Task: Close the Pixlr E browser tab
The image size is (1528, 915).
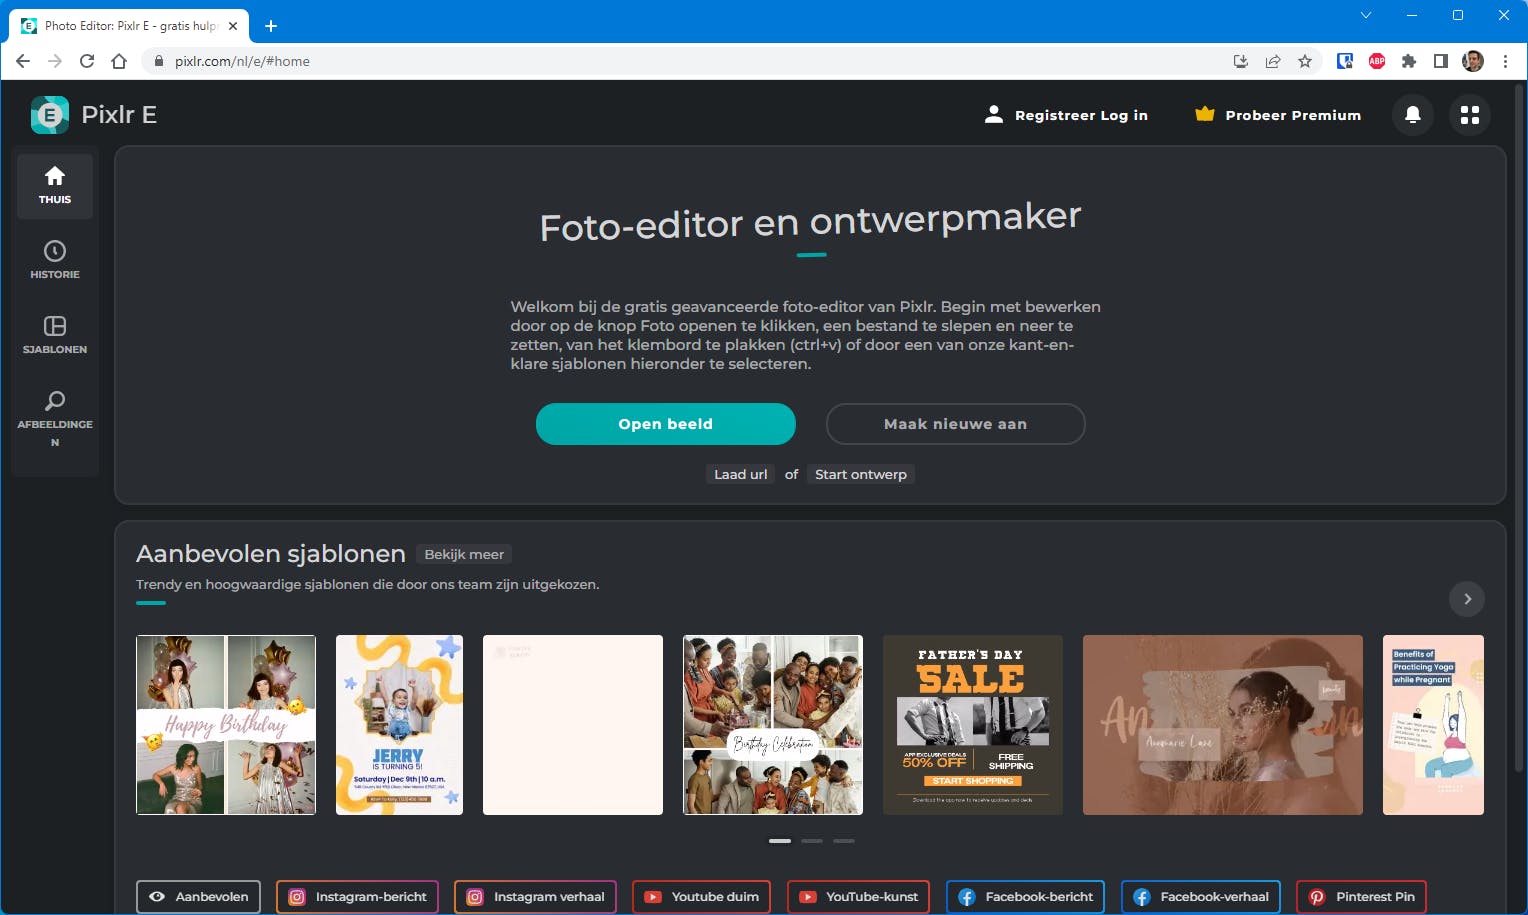Action: pos(233,26)
